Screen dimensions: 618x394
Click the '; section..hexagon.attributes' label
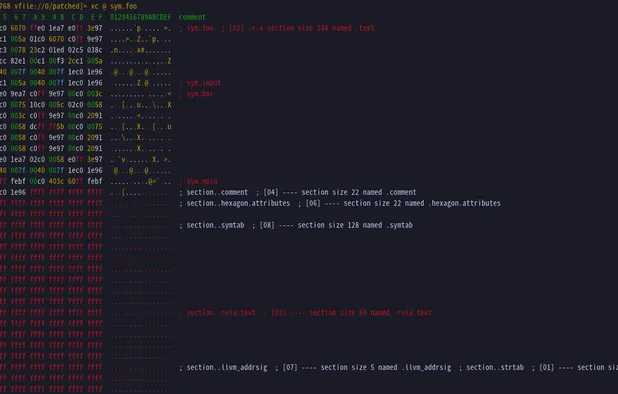[235, 203]
